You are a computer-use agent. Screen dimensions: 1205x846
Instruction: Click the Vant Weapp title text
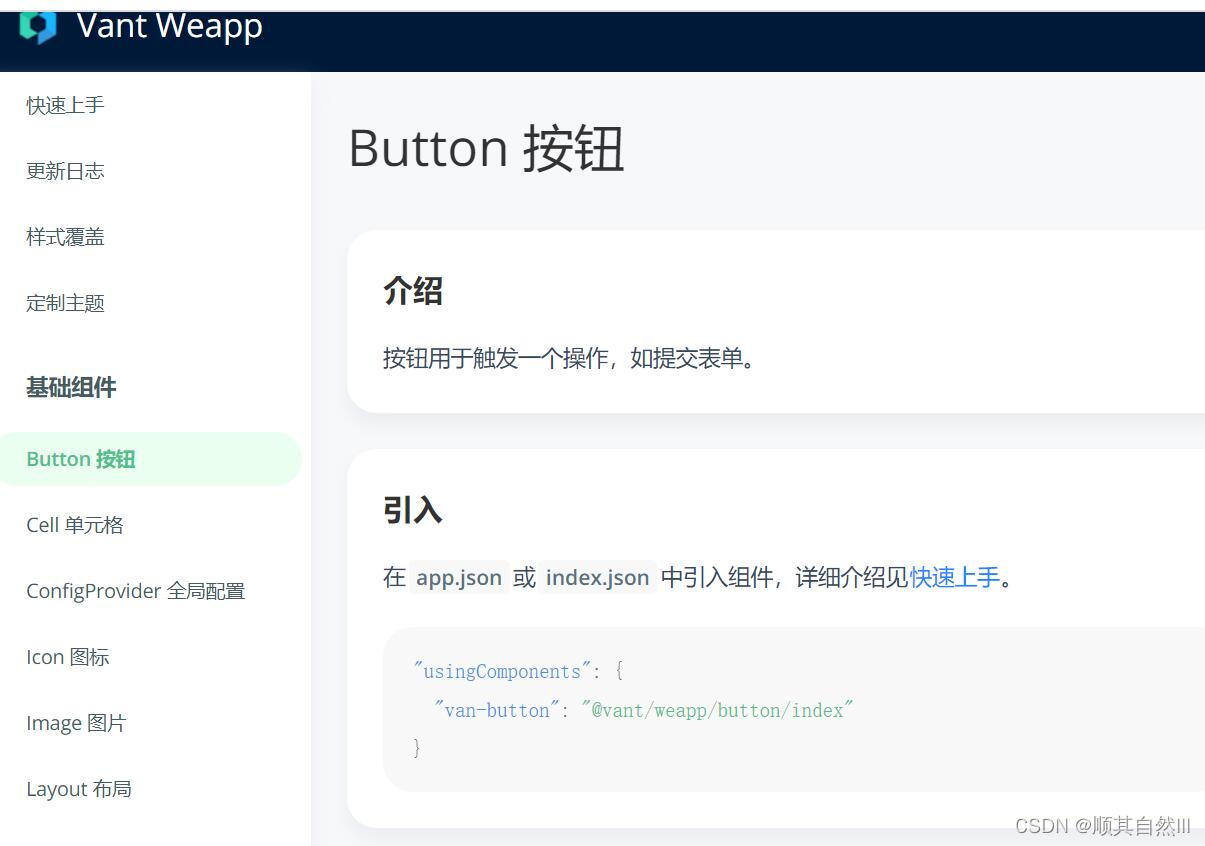click(x=168, y=27)
